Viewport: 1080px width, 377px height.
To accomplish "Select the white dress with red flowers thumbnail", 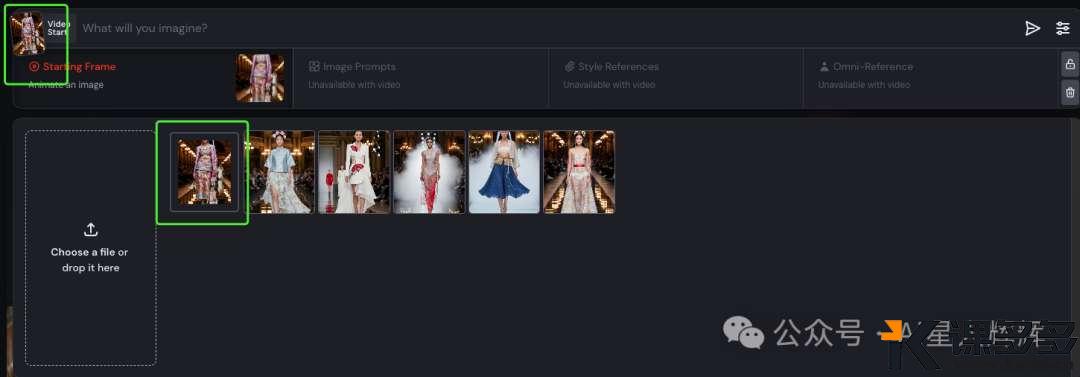I will 354,172.
